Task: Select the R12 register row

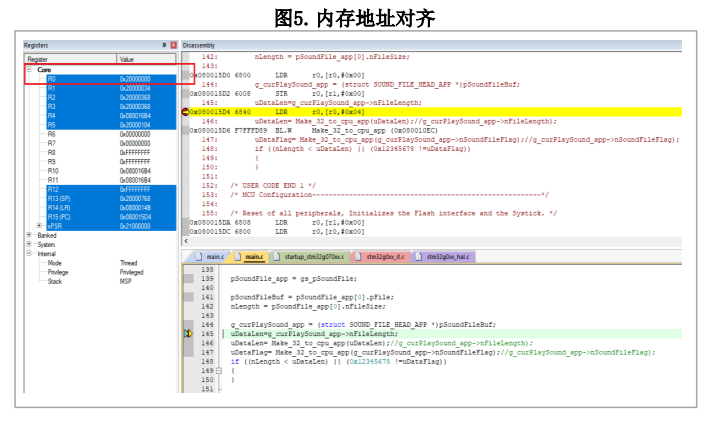Action: click(111, 189)
